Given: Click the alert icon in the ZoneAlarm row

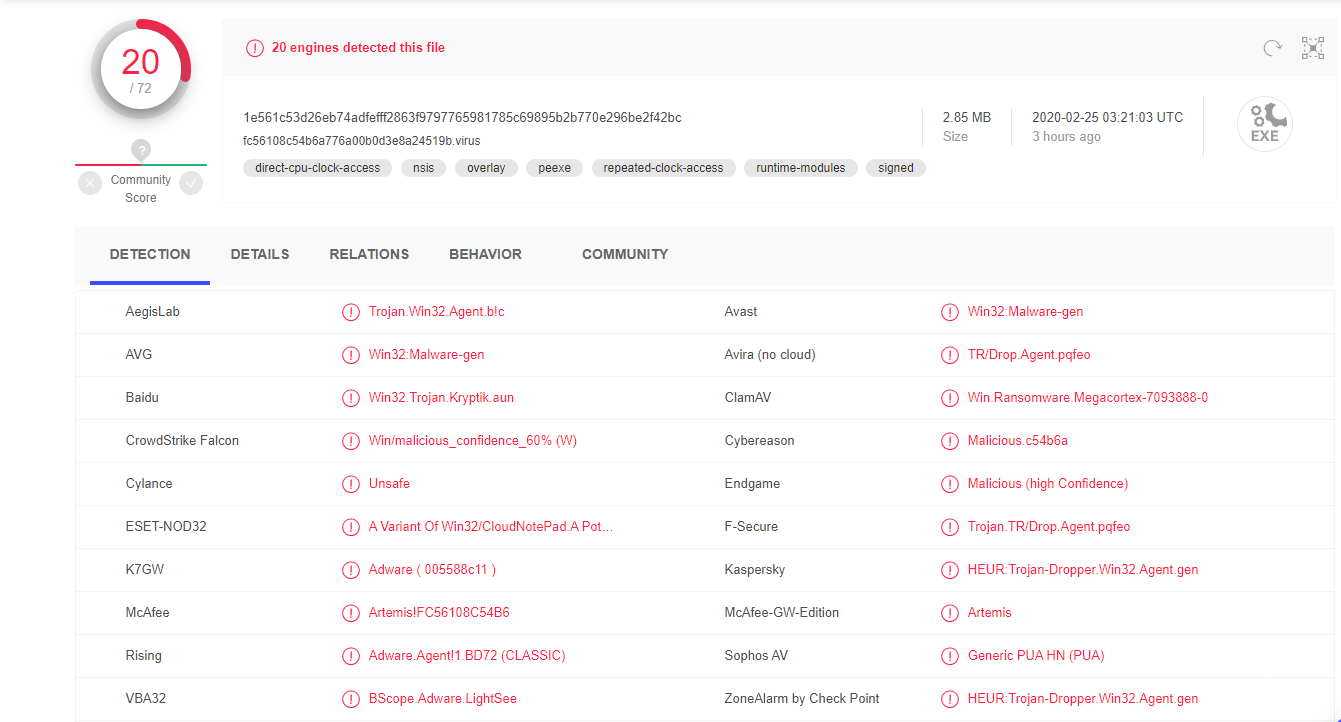Looking at the screenshot, I should click(x=950, y=699).
